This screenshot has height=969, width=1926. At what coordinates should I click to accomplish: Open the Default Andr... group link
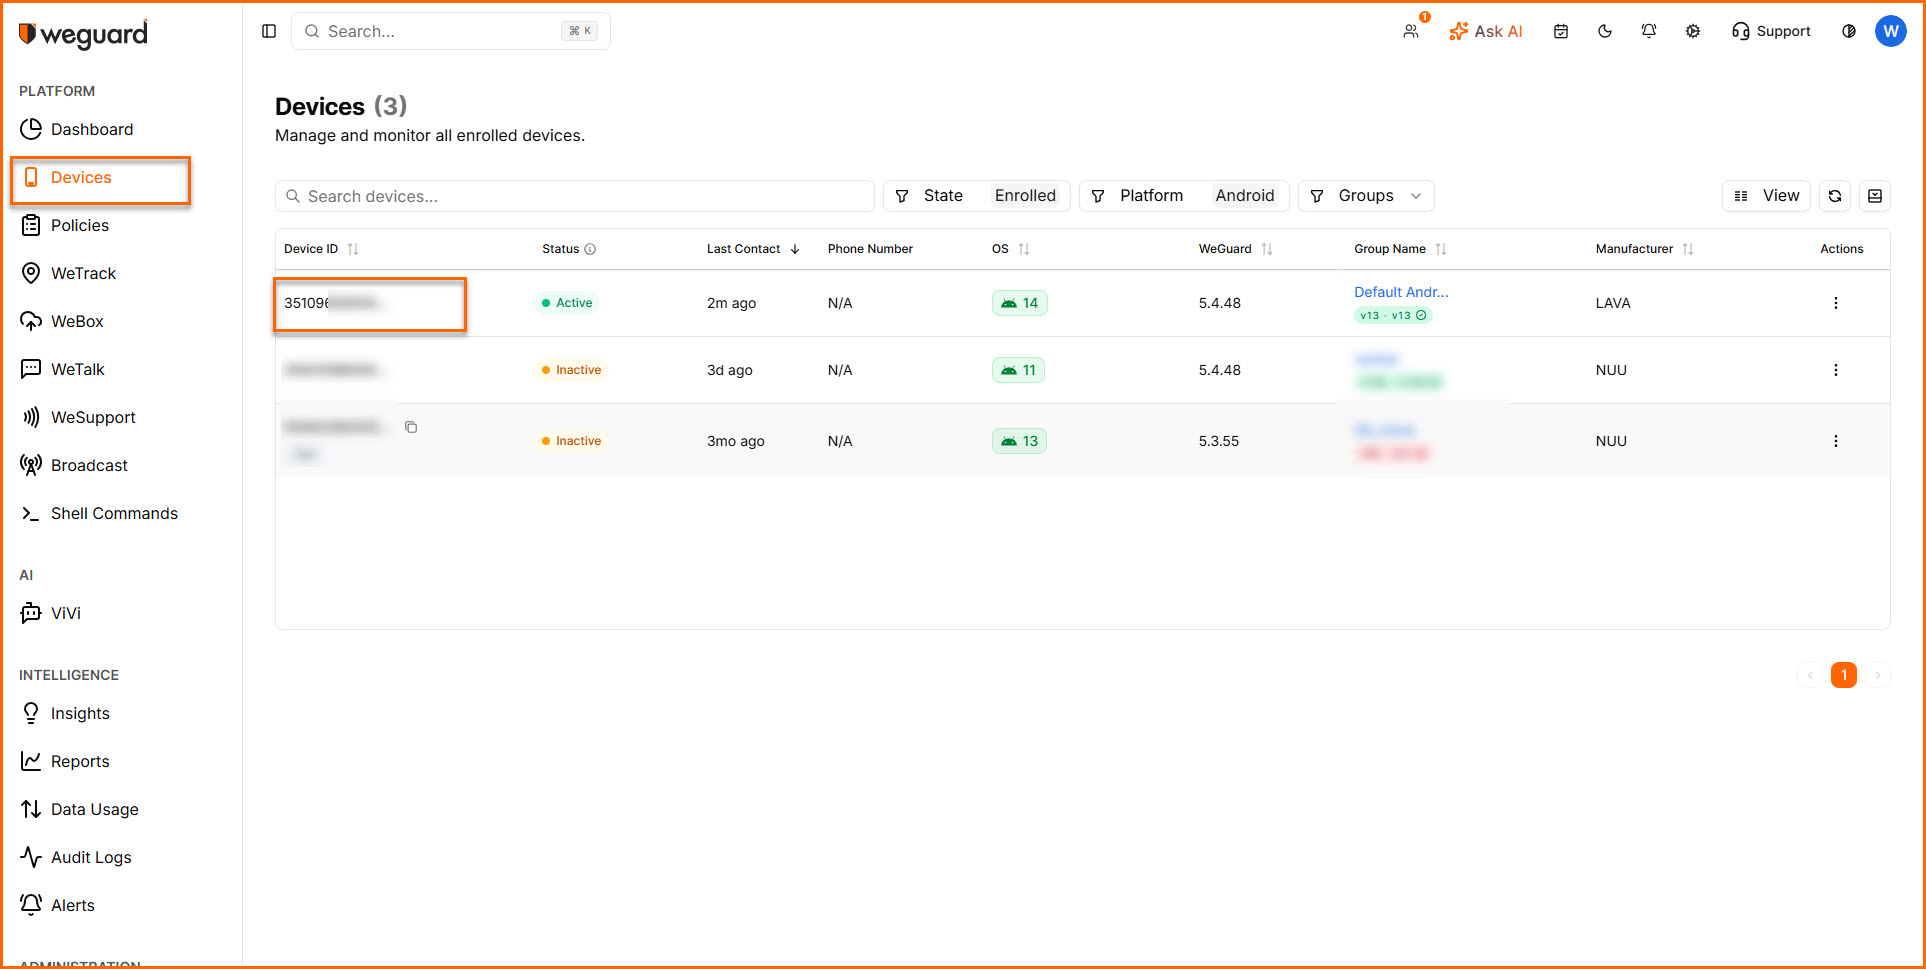coord(1401,292)
